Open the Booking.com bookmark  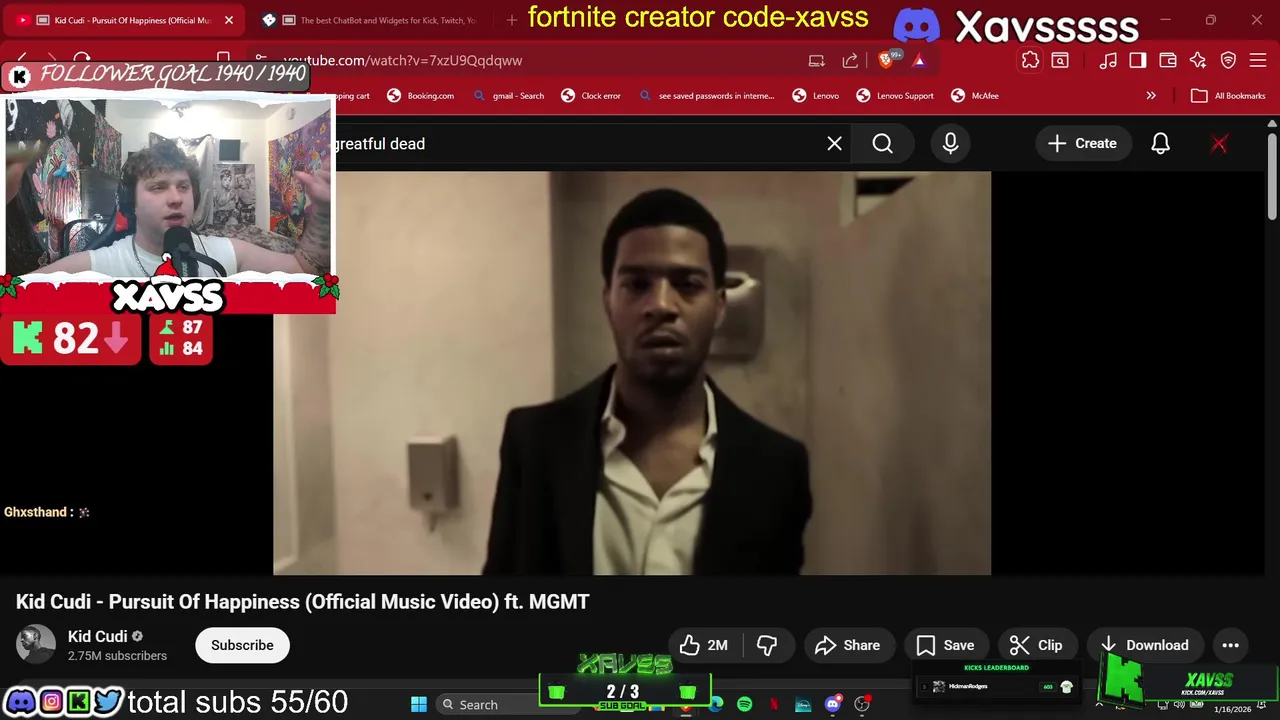420,96
